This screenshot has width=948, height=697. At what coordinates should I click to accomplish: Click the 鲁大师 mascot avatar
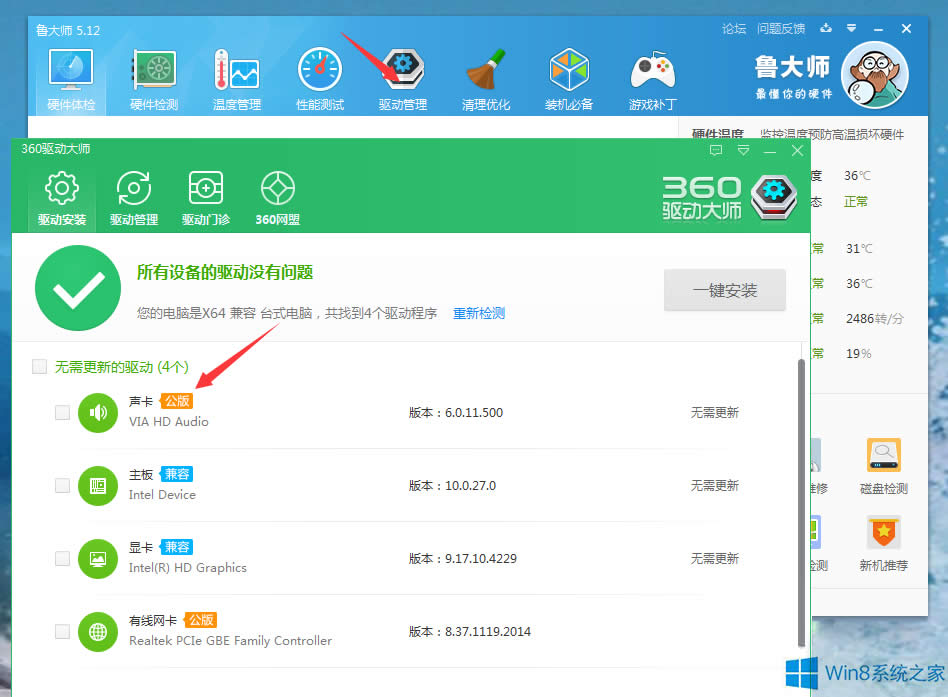(x=875, y=75)
